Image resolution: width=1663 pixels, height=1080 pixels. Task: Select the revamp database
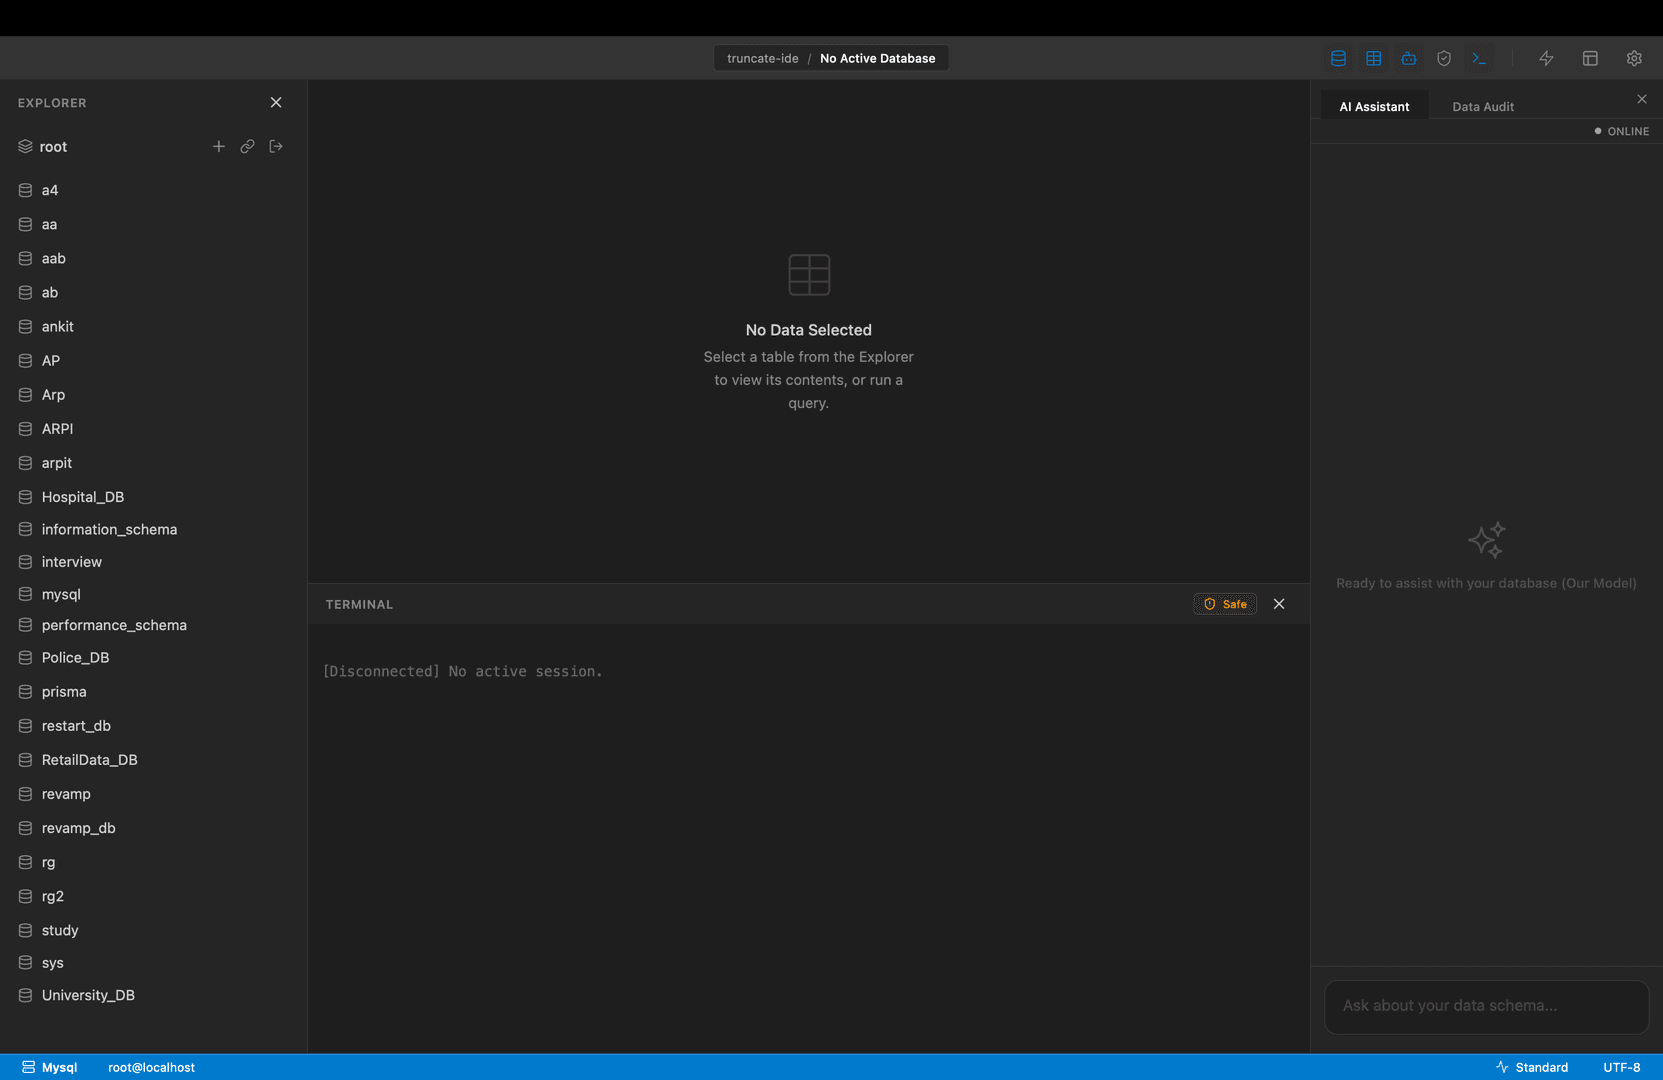153,793
